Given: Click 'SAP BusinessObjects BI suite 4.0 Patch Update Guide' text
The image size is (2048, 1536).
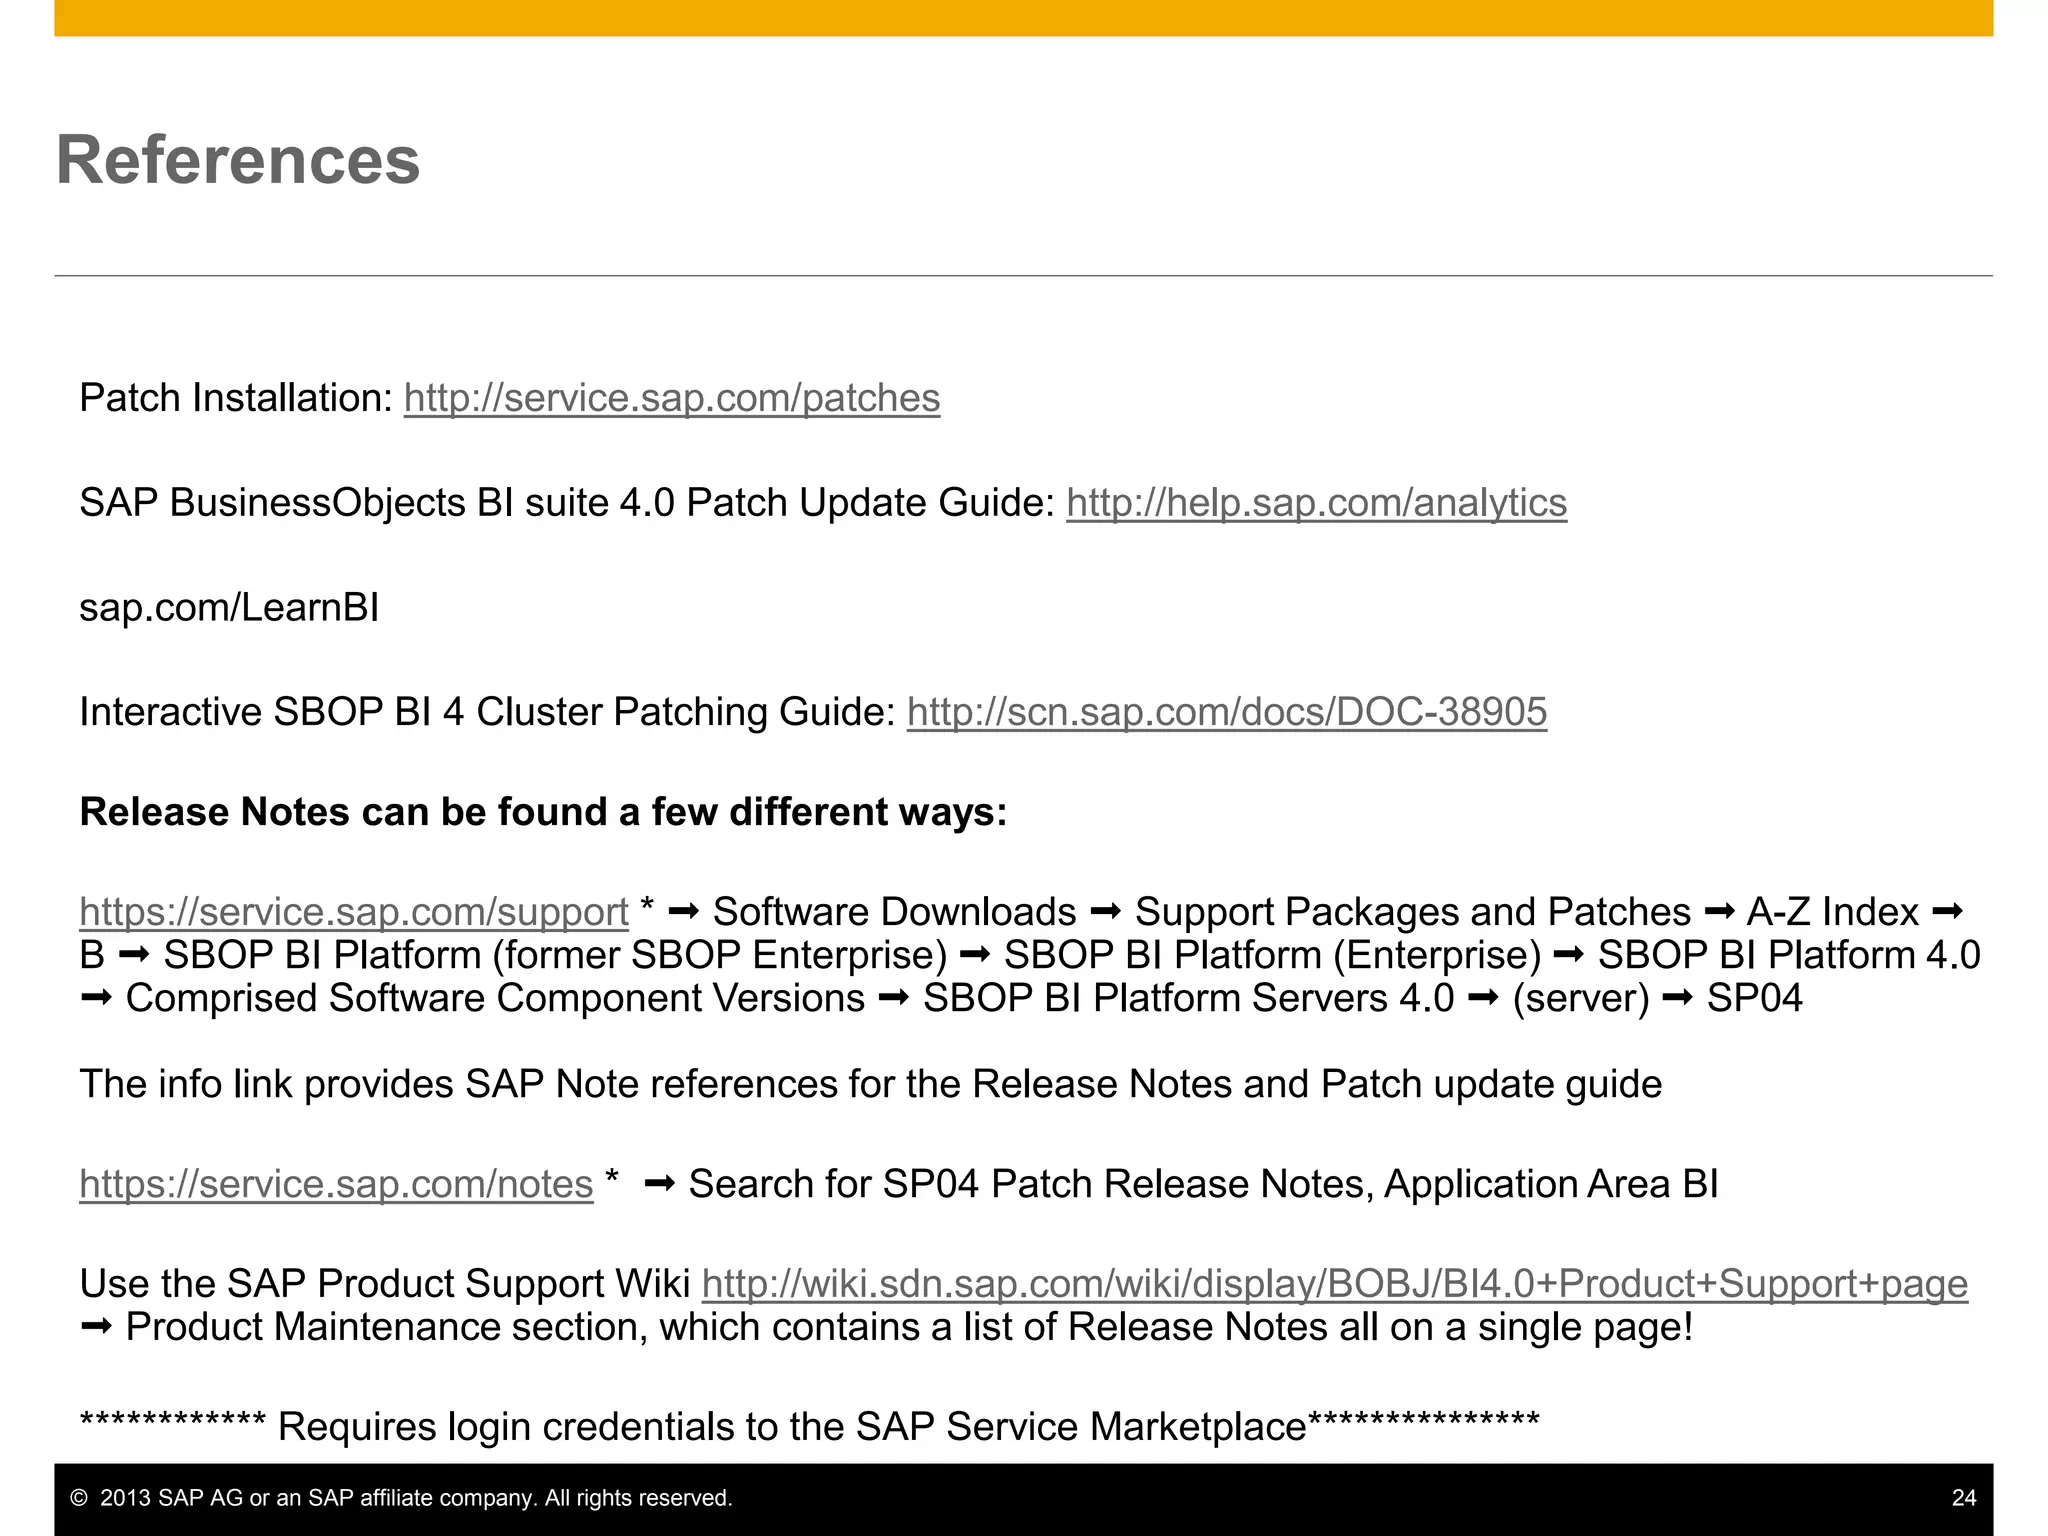Looking at the screenshot, I should tap(566, 502).
